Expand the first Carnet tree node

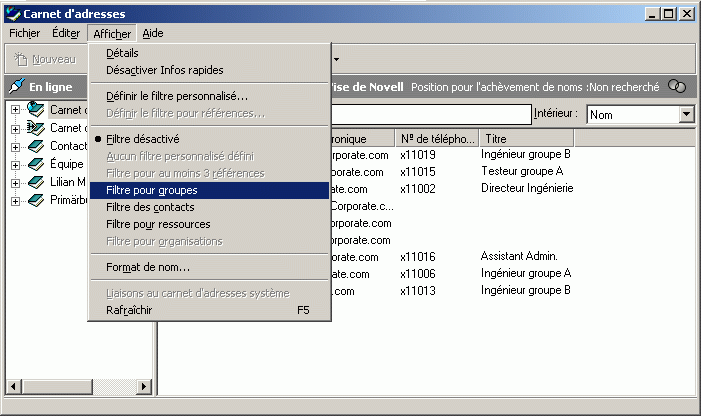[15, 110]
